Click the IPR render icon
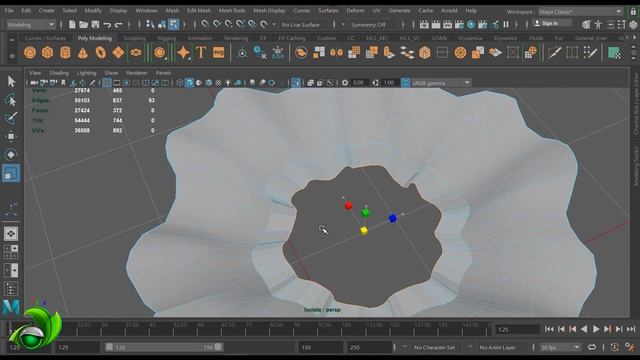Viewport: 640px width, 360px height. coord(447,24)
